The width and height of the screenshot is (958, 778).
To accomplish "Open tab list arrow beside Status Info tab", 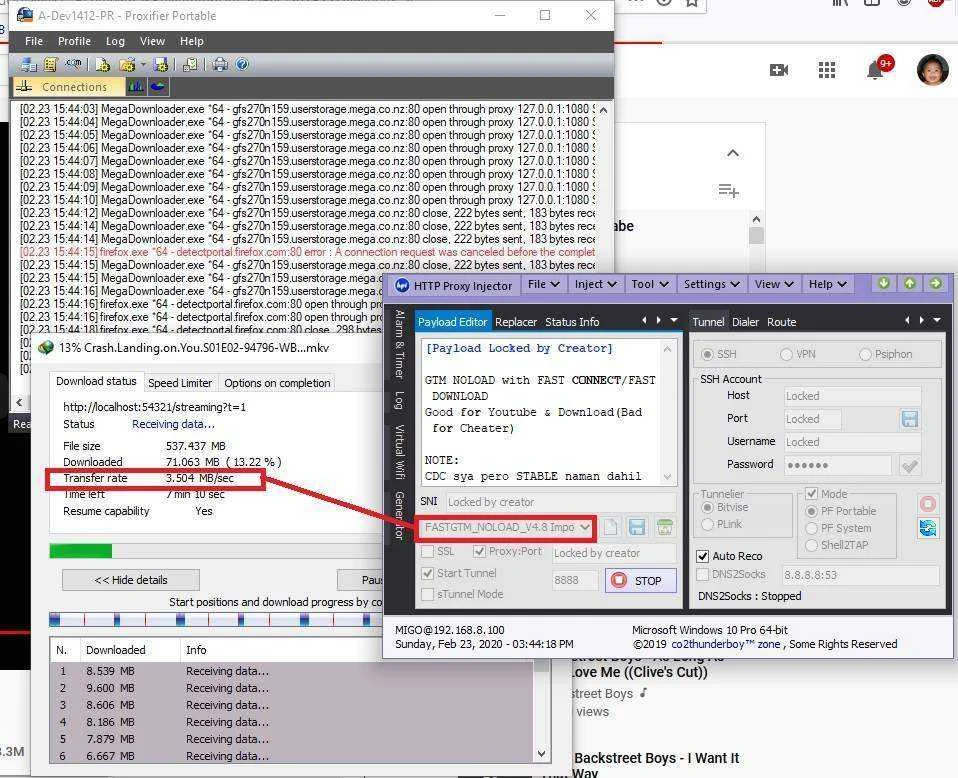I will pyautogui.click(x=674, y=320).
